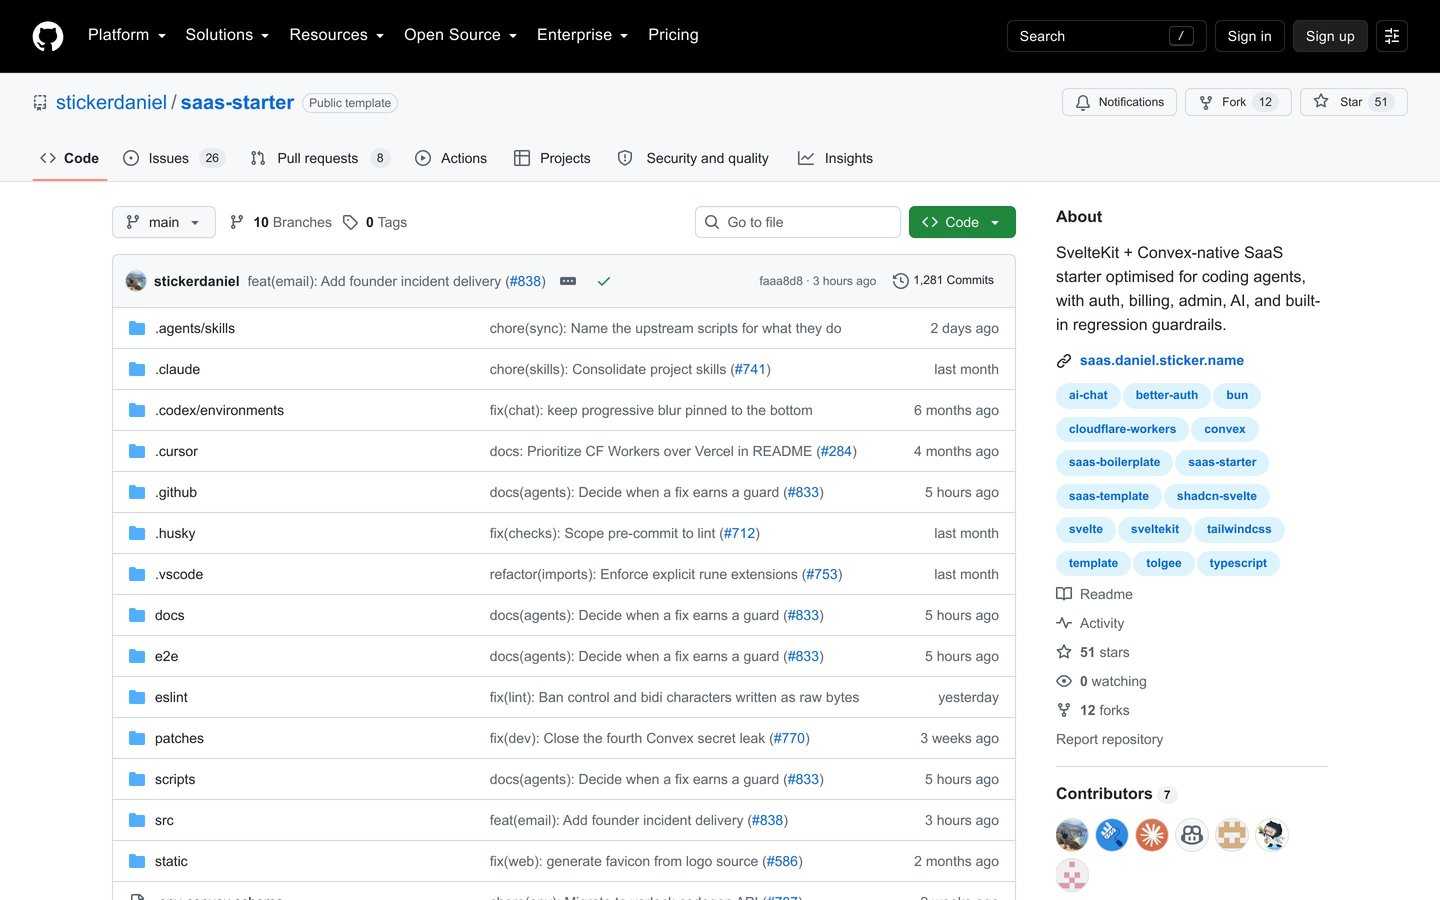
Task: Open the .github folder
Action: click(176, 492)
